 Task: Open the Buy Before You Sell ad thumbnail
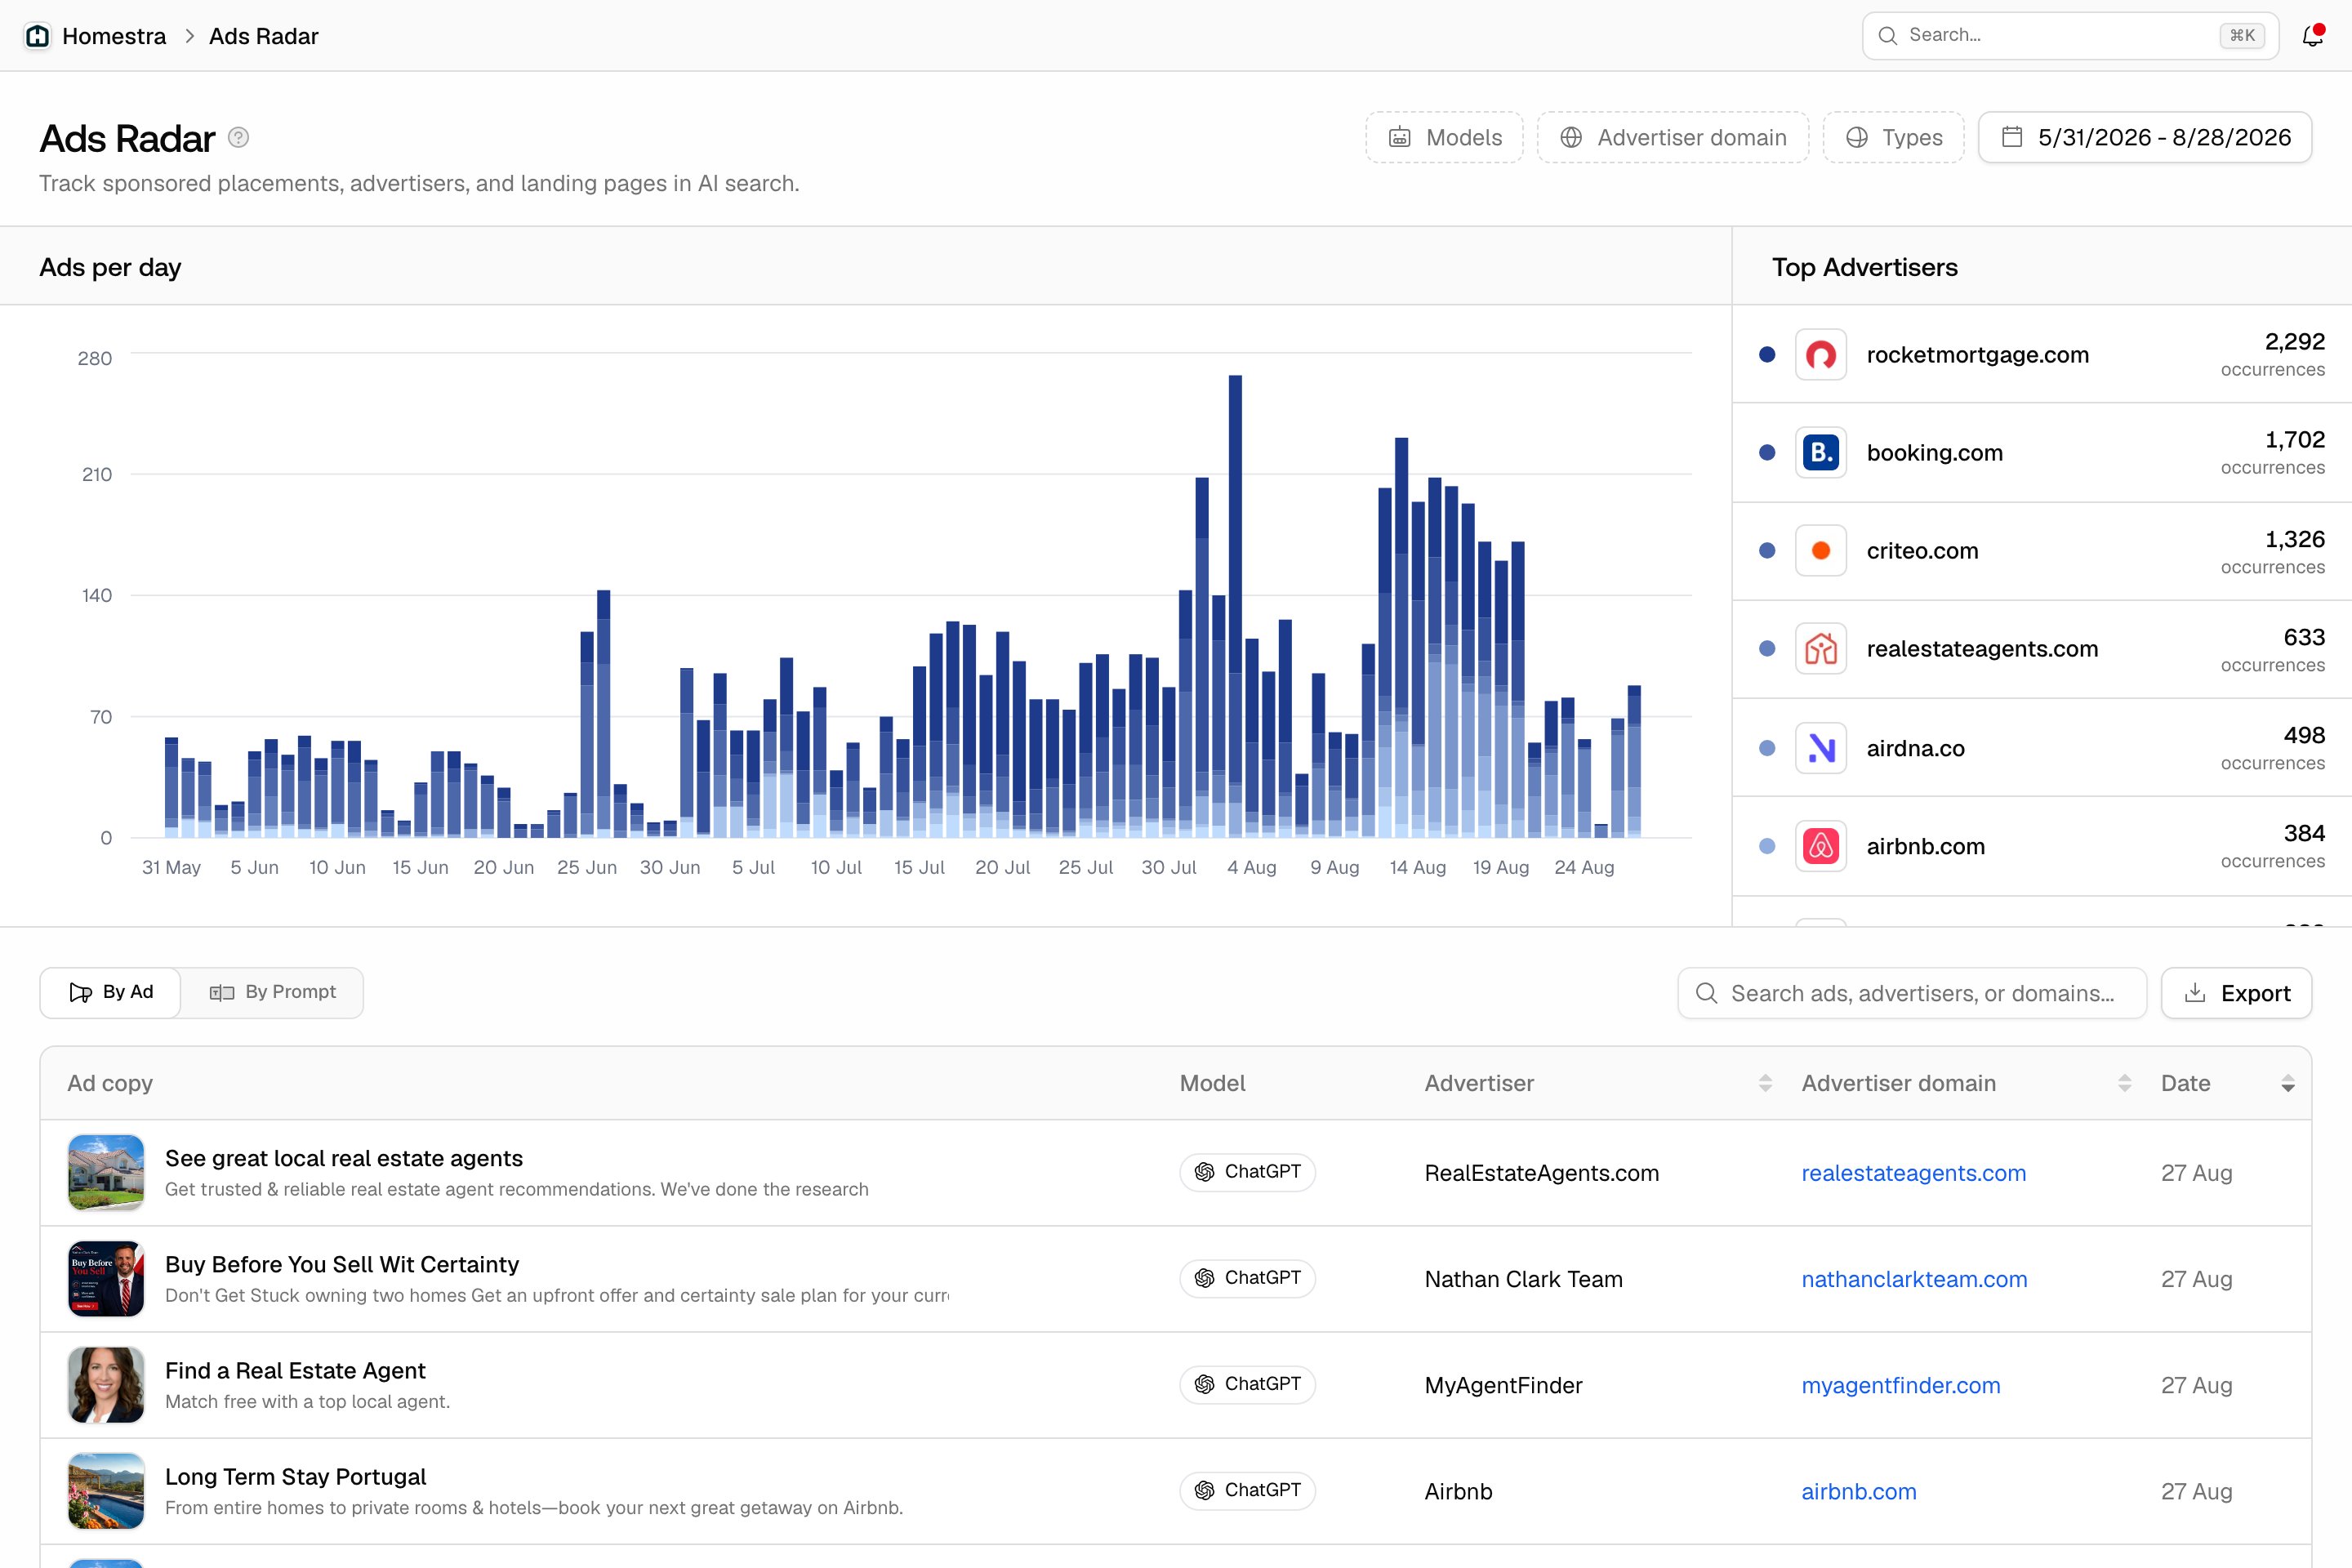[x=106, y=1278]
